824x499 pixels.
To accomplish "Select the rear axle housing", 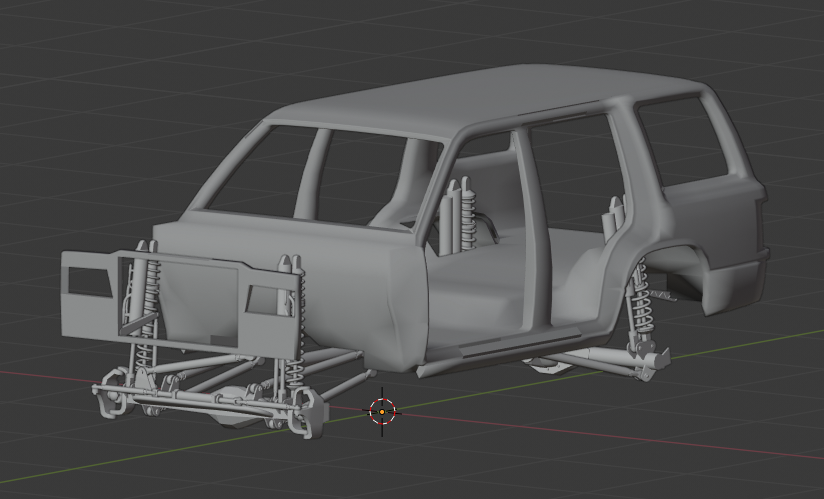I will click(x=599, y=361).
